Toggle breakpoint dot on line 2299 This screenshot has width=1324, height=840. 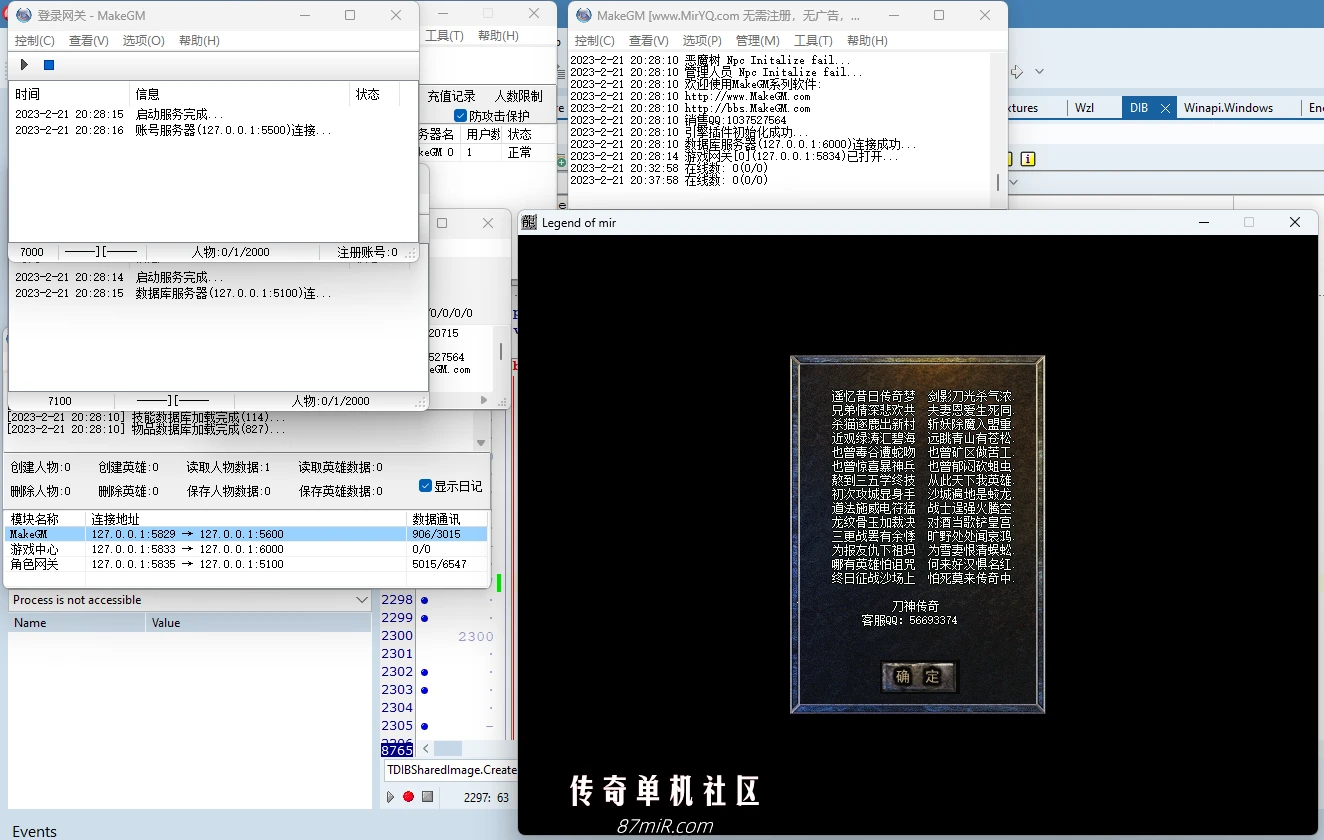[424, 618]
